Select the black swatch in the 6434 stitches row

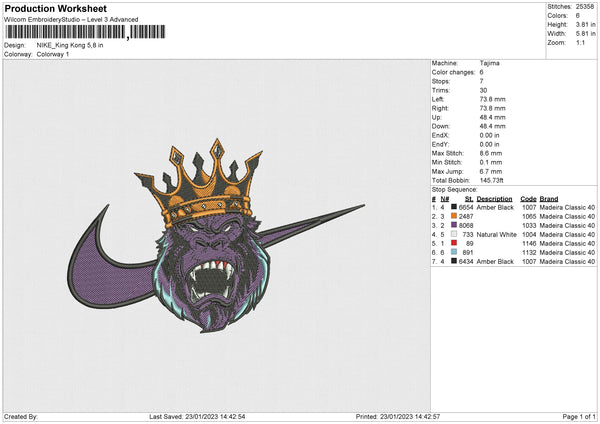tap(454, 261)
